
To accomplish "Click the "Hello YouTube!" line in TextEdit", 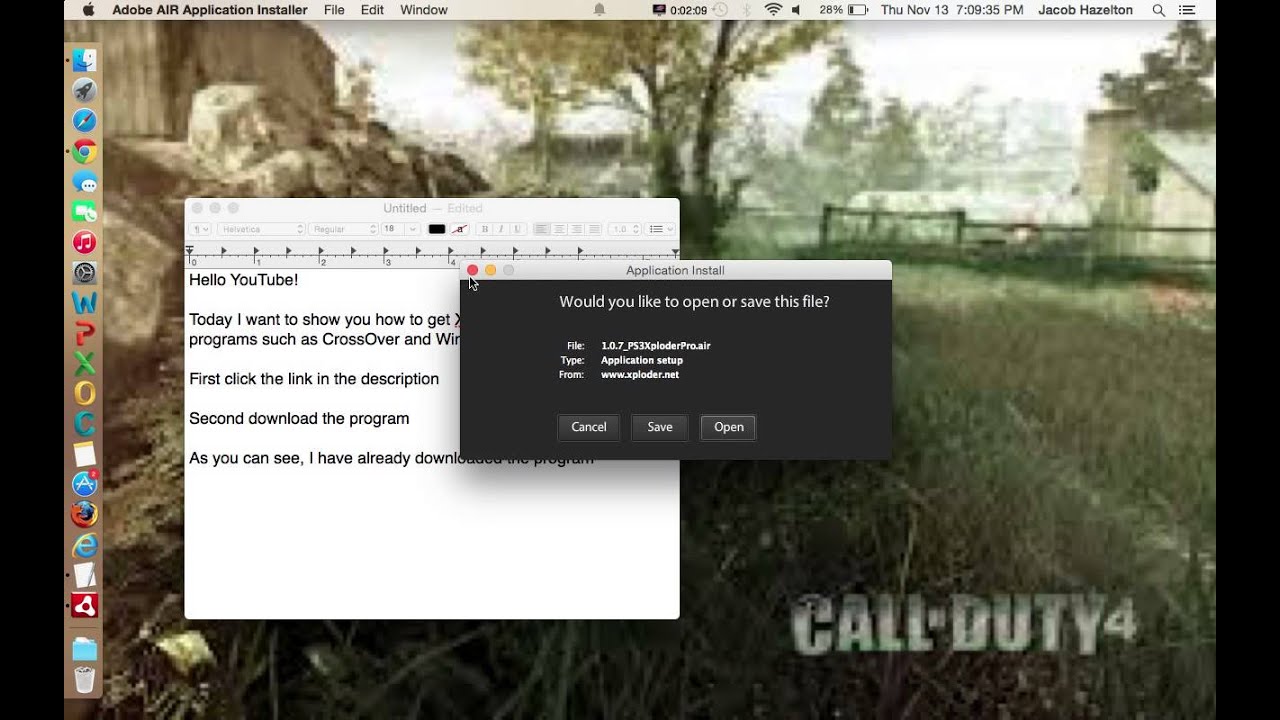I will [244, 280].
